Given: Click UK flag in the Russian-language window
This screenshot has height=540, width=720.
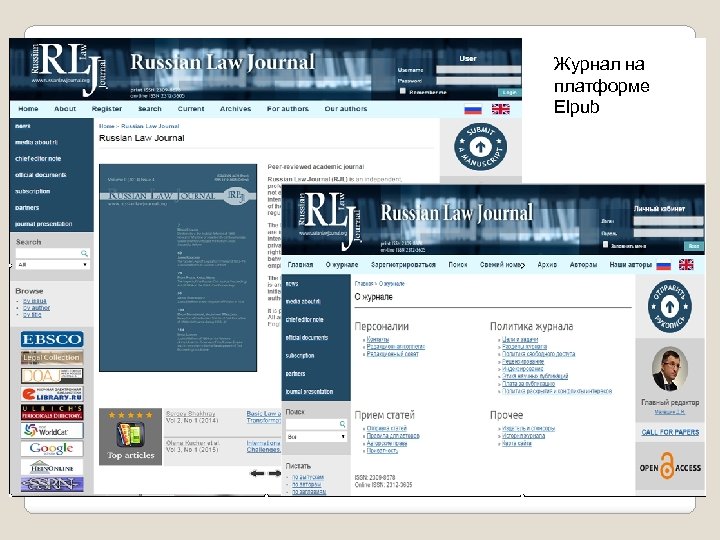Looking at the screenshot, I should pyautogui.click(x=686, y=265).
